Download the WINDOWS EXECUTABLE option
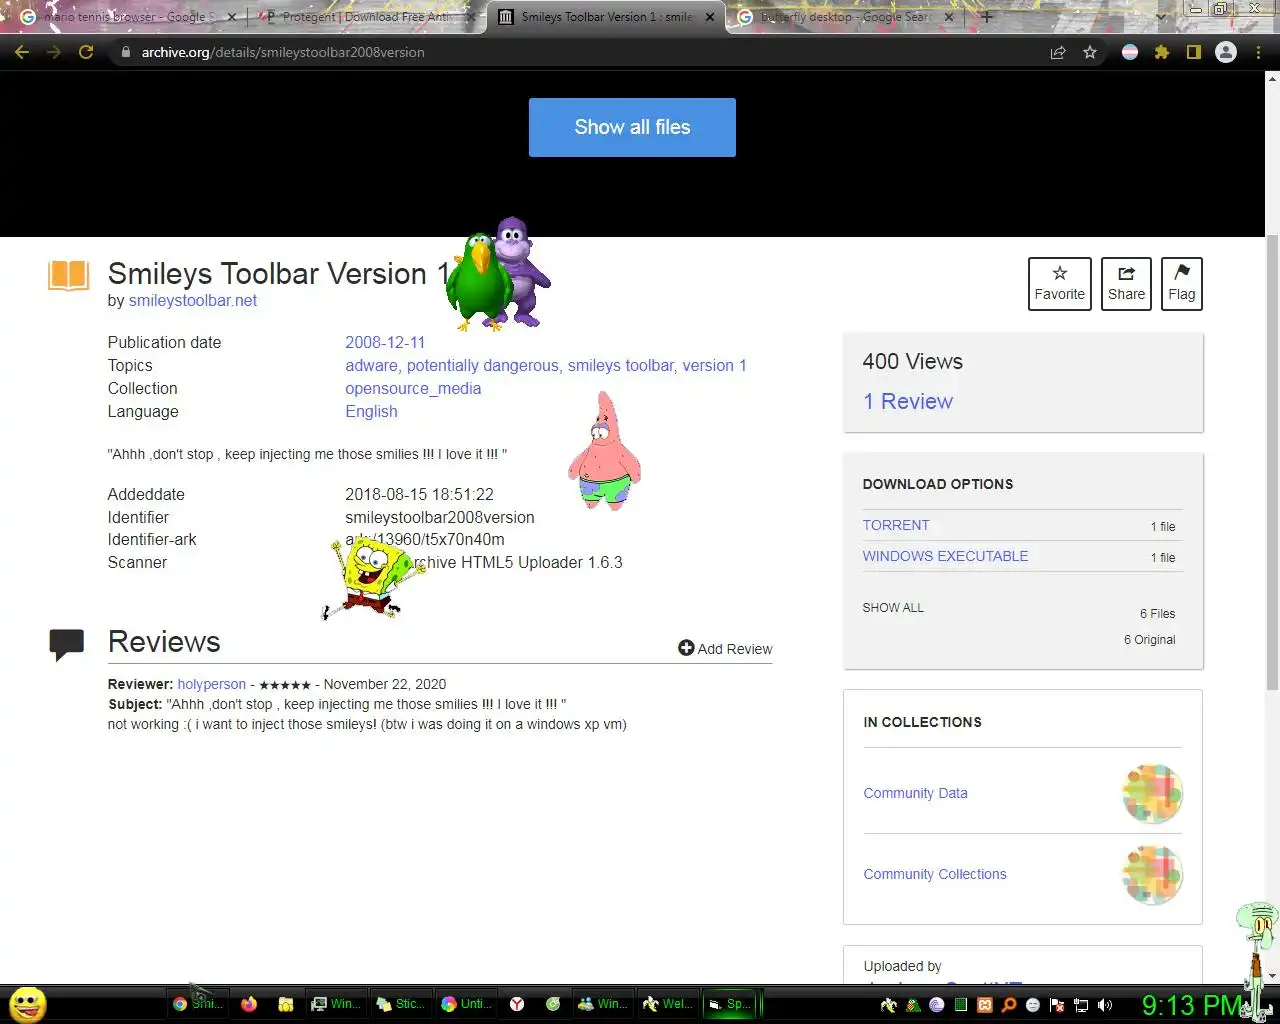Image resolution: width=1280 pixels, height=1024 pixels. [945, 556]
